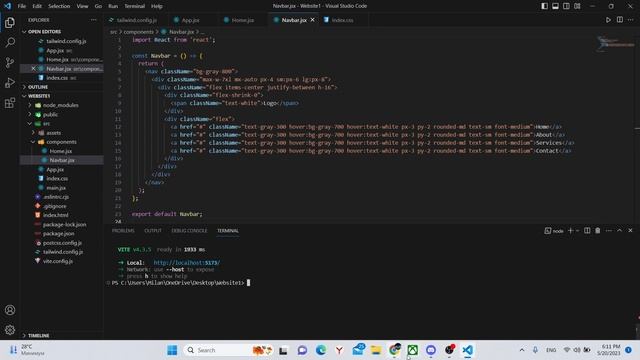Screen dimensions: 640x360
Task: Kill terminal with the trash icon
Action: point(598,231)
